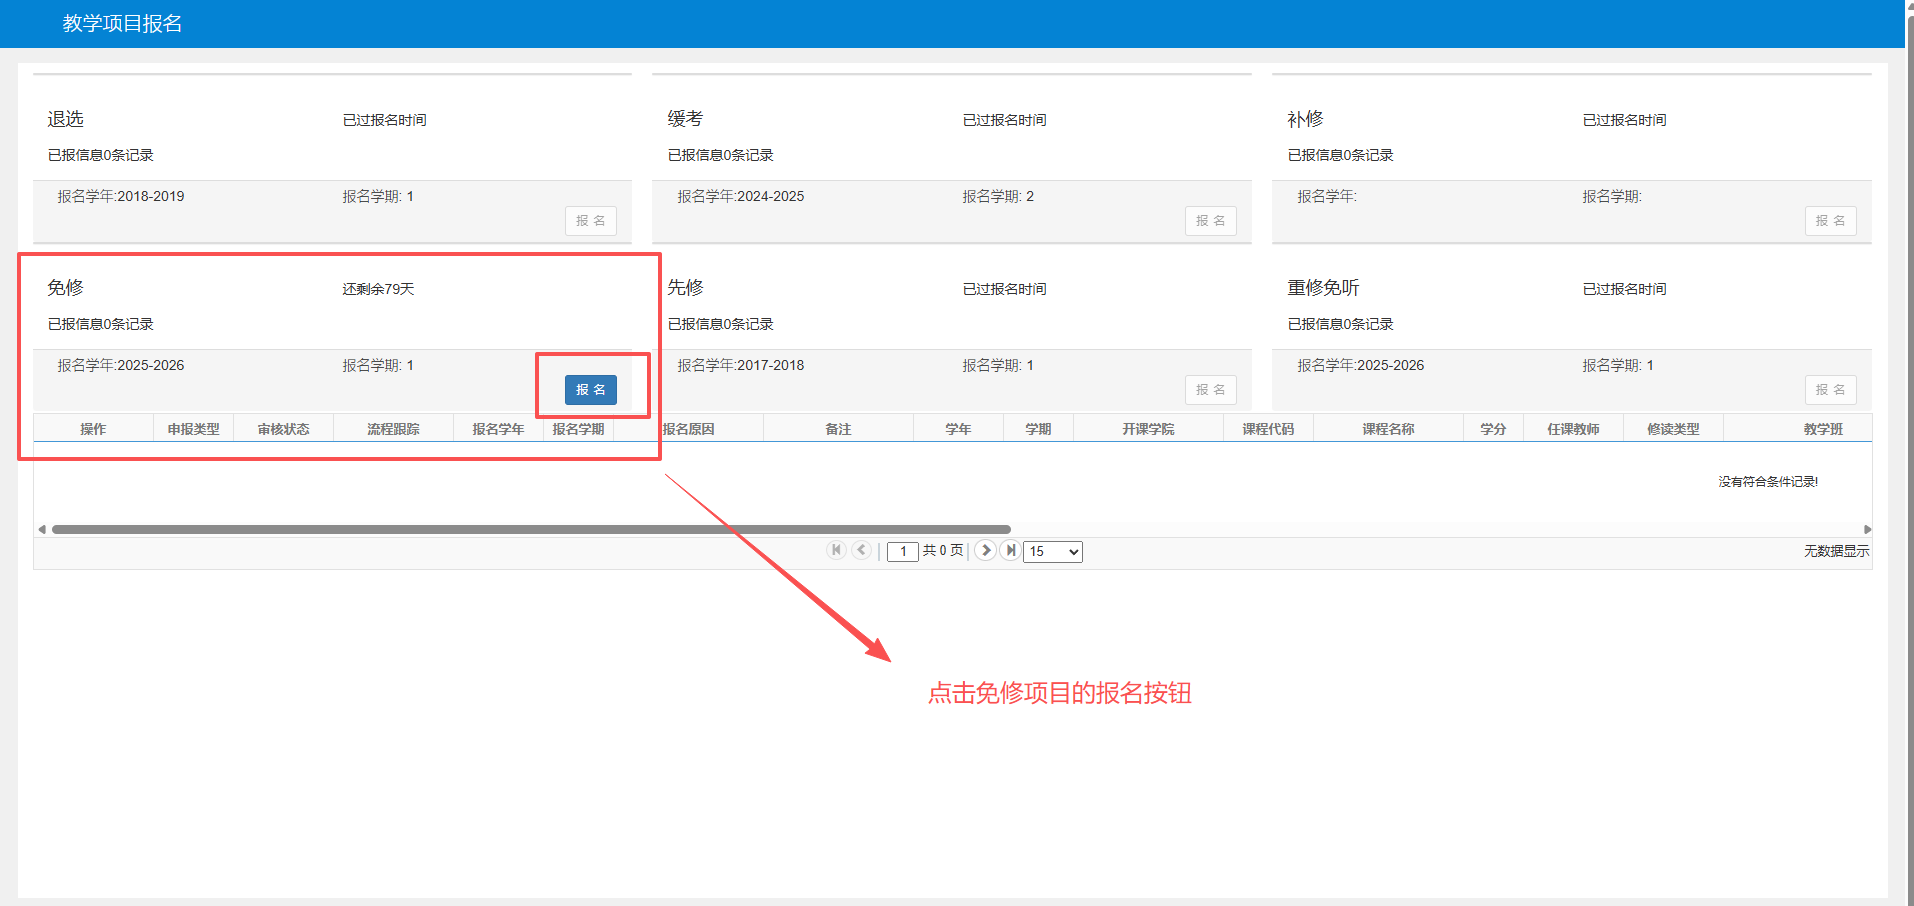1914x906 pixels.
Task: Click the 报名 button for 缓考
Action: [1210, 221]
